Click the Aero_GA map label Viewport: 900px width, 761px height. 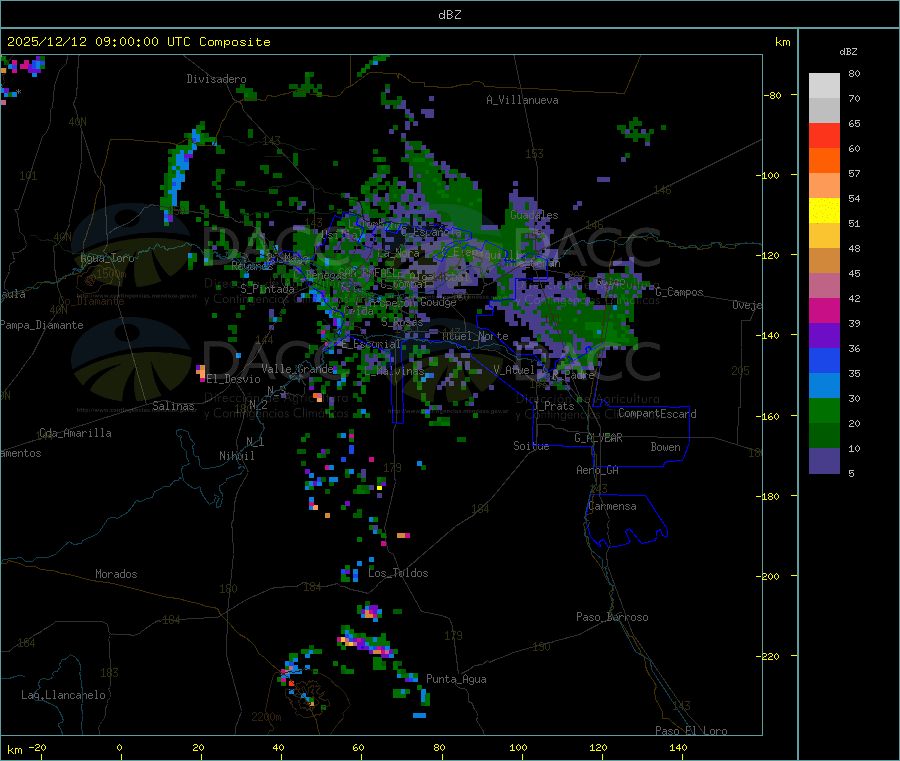(x=598, y=470)
